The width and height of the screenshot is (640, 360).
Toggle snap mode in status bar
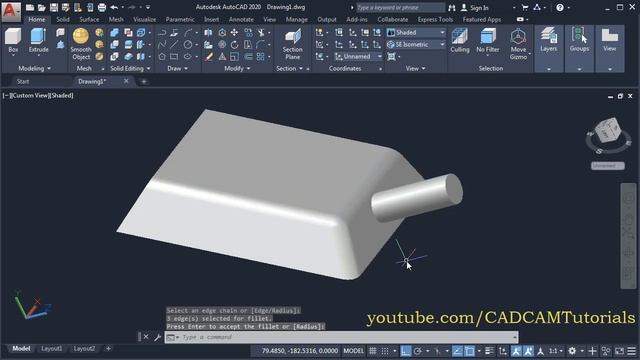click(x=384, y=351)
